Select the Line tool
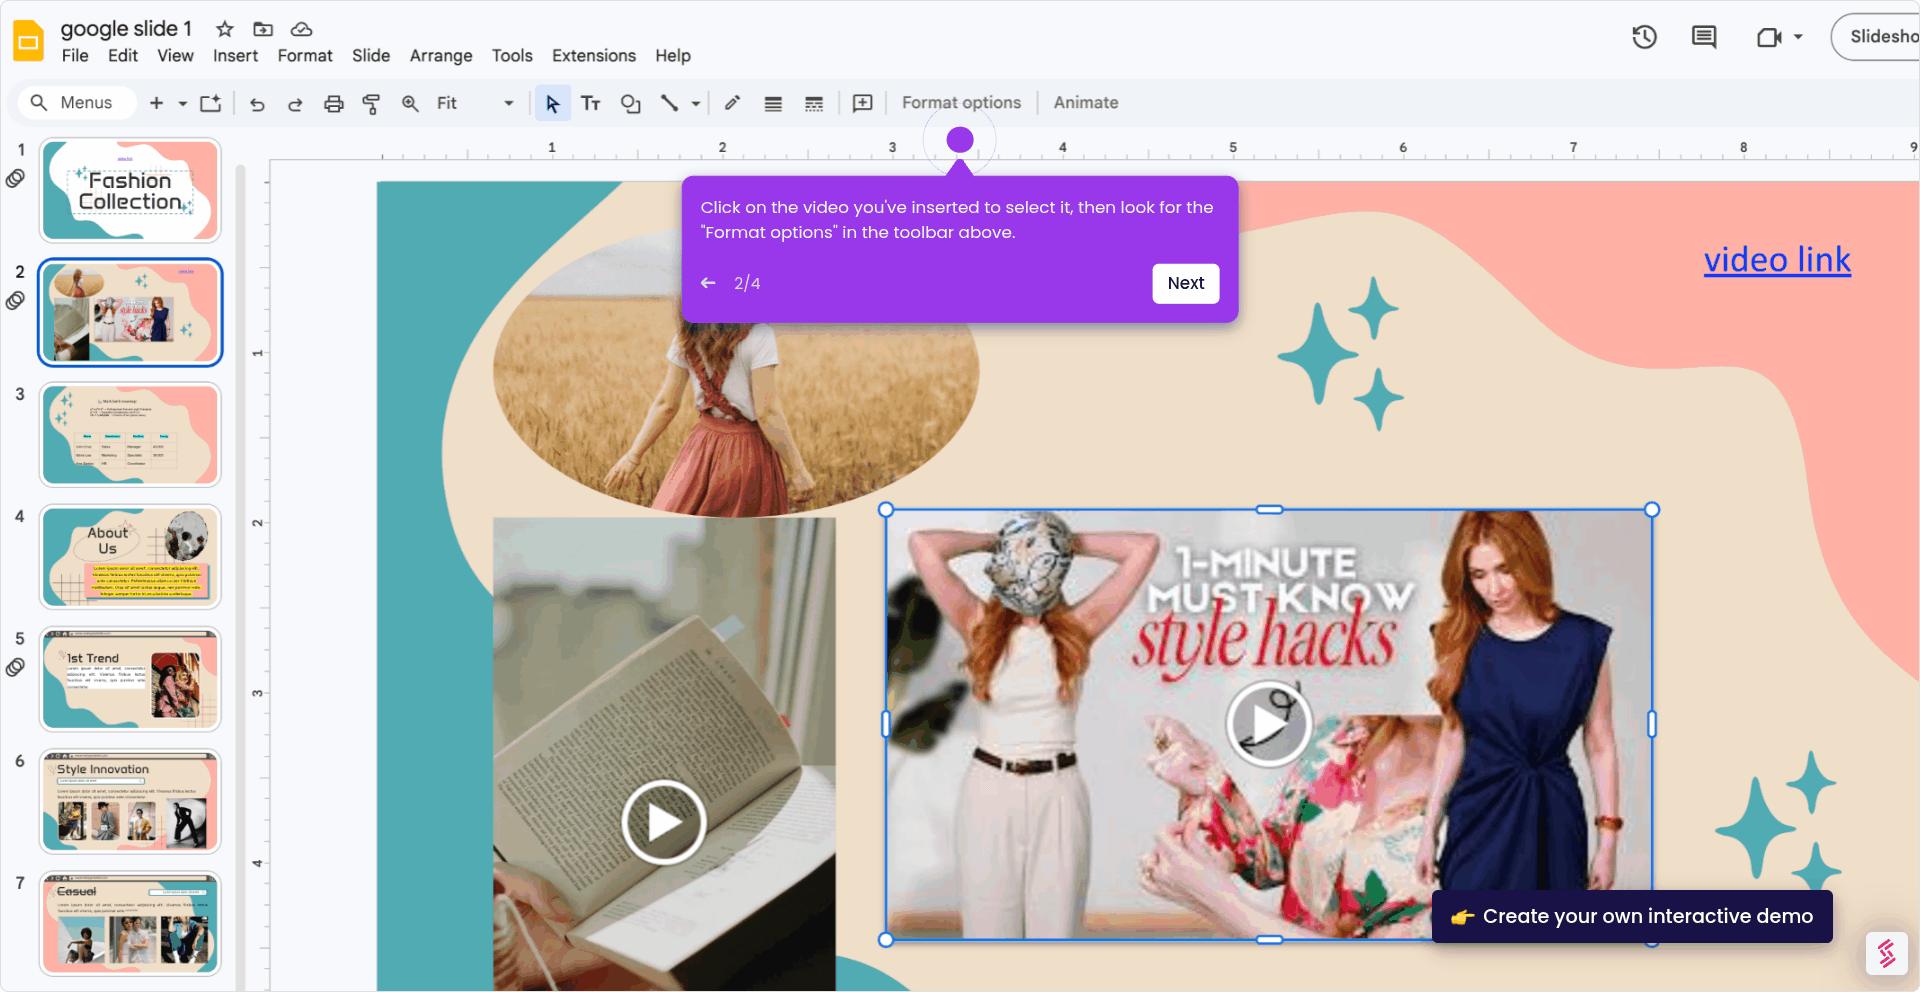The width and height of the screenshot is (1920, 992). [669, 103]
